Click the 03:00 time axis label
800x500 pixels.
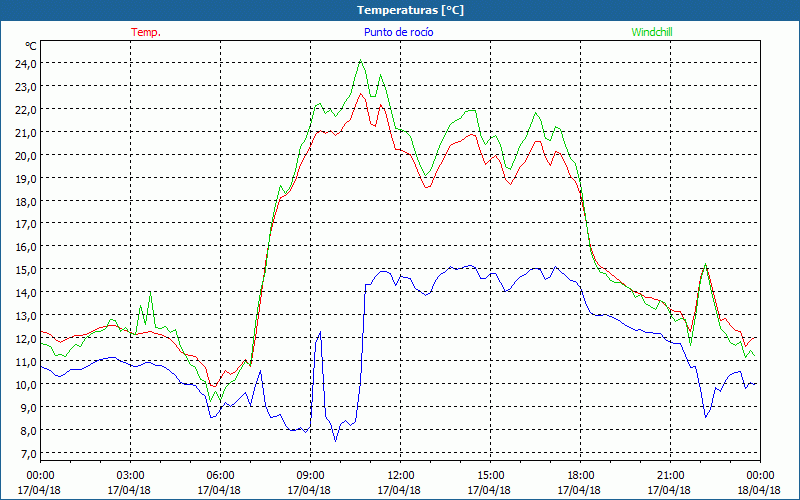click(x=130, y=476)
